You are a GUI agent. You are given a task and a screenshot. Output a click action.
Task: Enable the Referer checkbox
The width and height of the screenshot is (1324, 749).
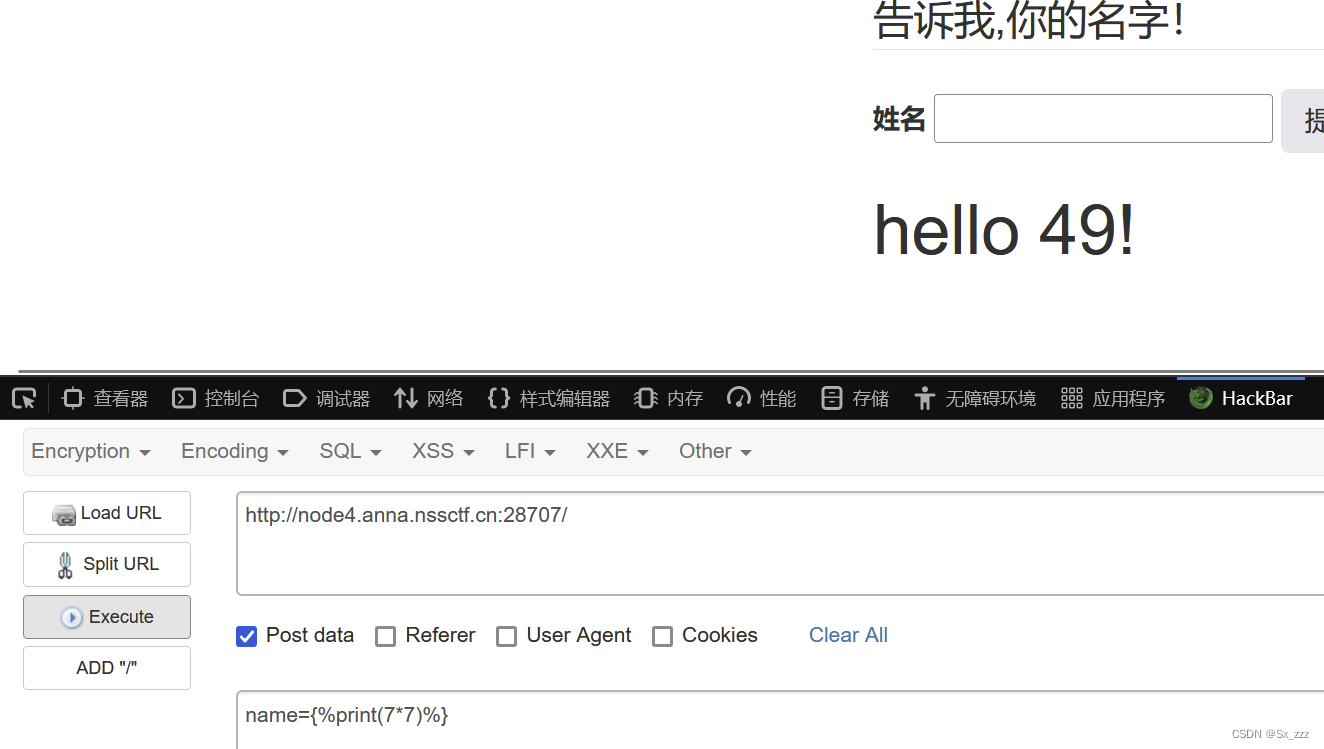click(x=385, y=636)
